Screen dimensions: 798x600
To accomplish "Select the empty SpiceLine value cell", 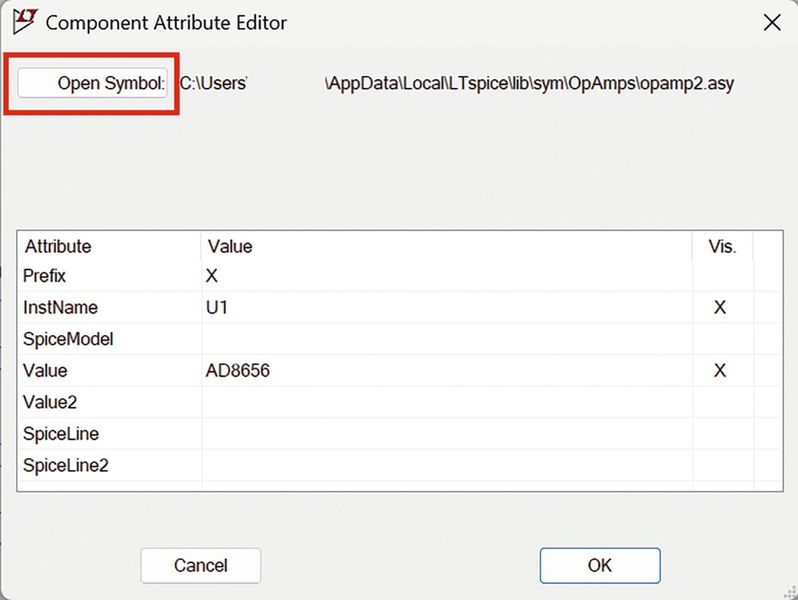I will (447, 434).
